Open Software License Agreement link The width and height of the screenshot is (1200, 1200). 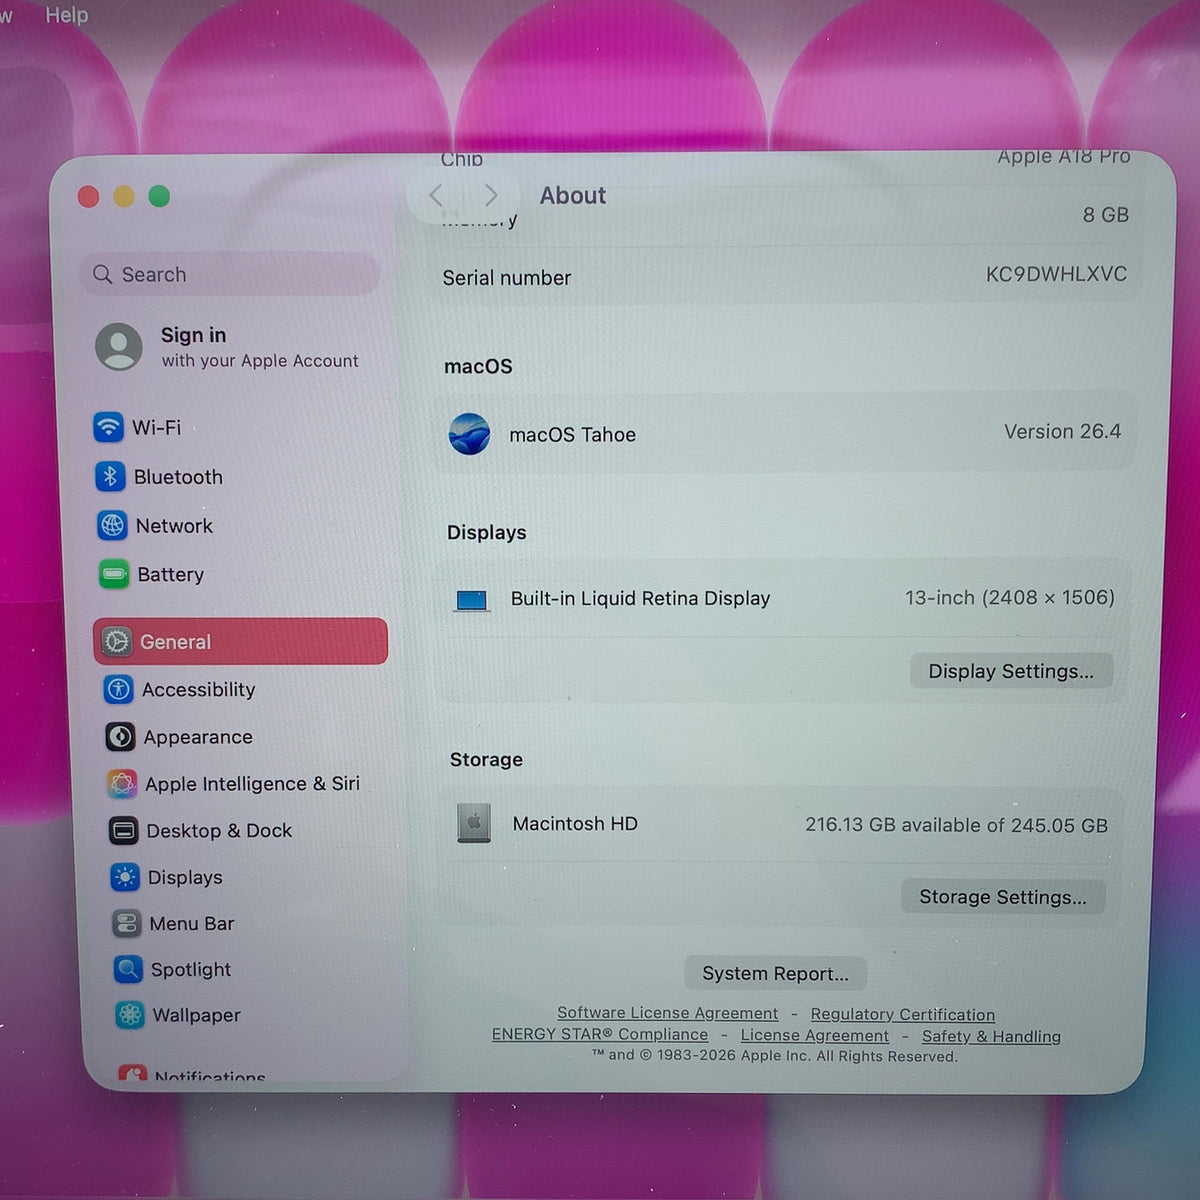(667, 1013)
